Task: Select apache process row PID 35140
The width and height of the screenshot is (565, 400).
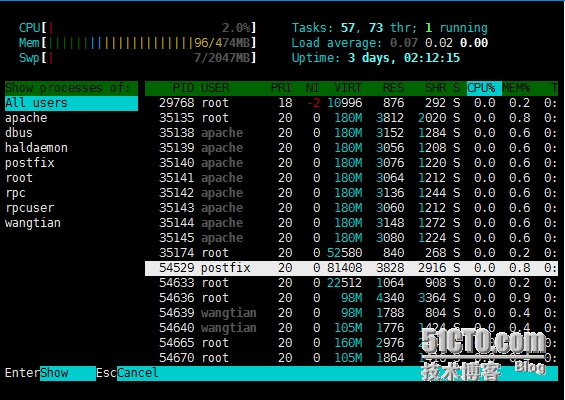Action: (x=351, y=163)
